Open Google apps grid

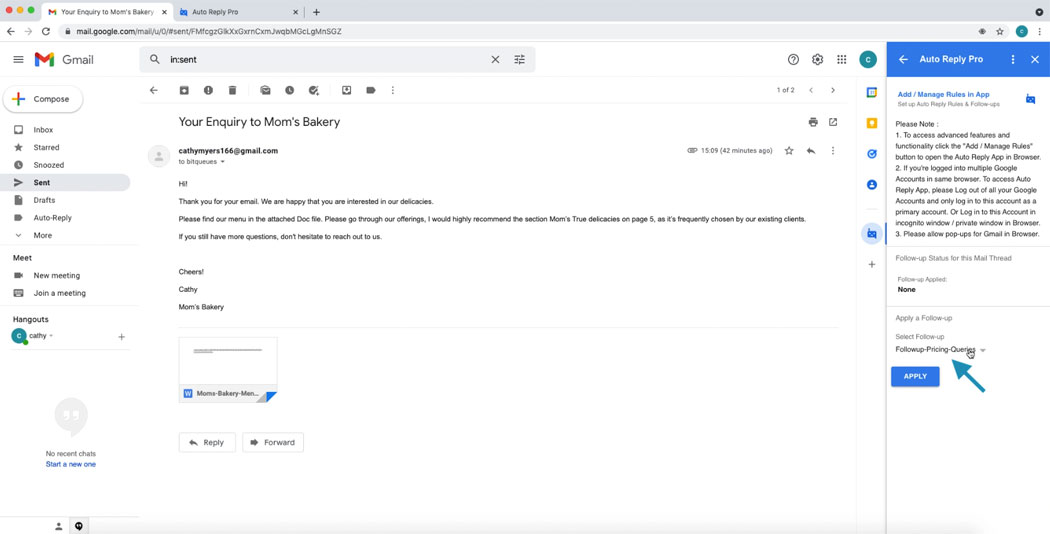842,60
